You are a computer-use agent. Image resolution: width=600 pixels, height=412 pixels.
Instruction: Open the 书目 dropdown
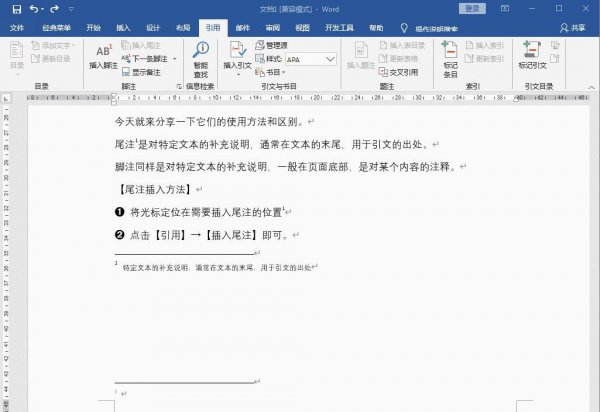(271, 72)
